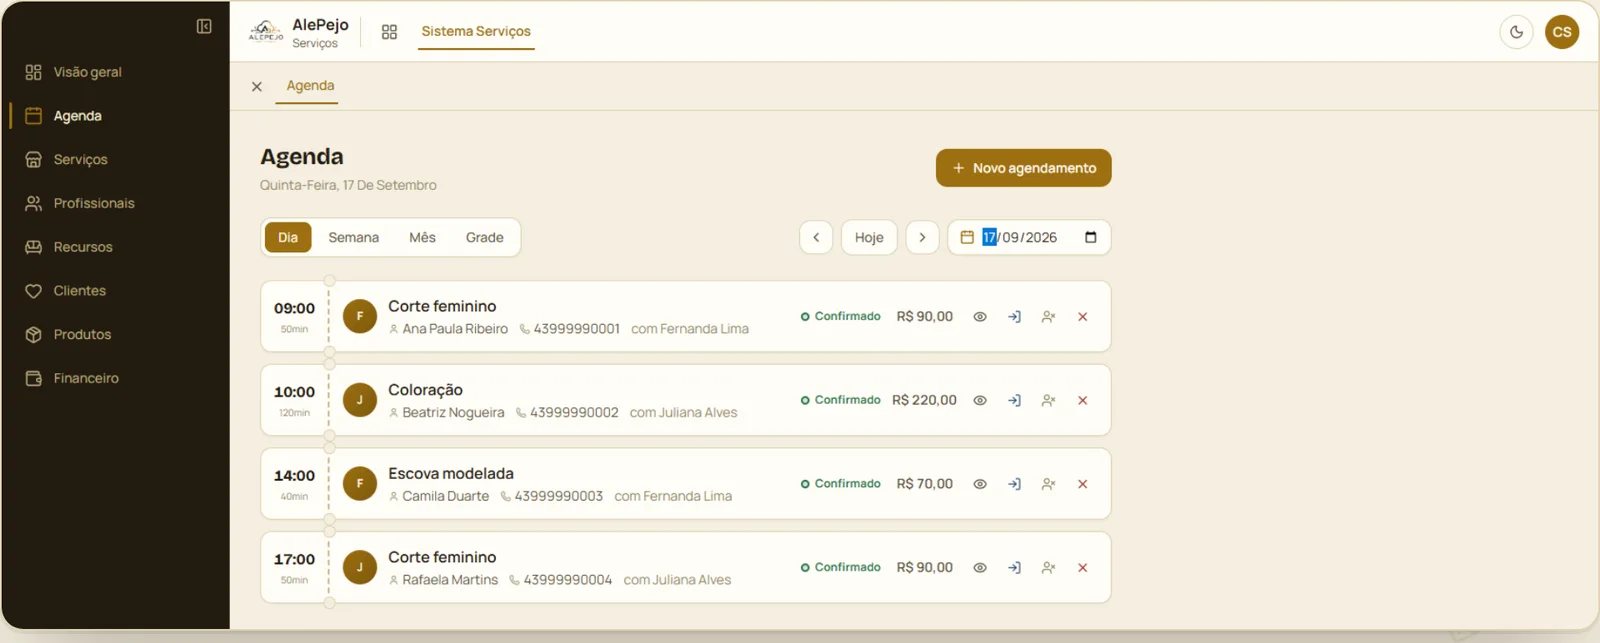Close the Agenda tab
The height and width of the screenshot is (643, 1600).
pyautogui.click(x=257, y=87)
